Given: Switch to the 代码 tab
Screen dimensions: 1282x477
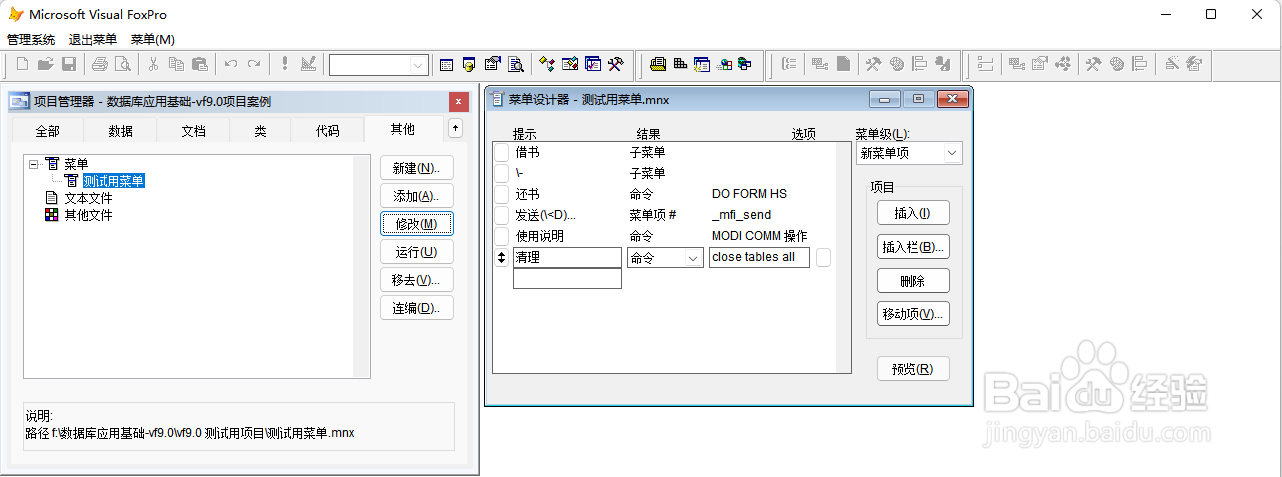Looking at the screenshot, I should point(327,131).
